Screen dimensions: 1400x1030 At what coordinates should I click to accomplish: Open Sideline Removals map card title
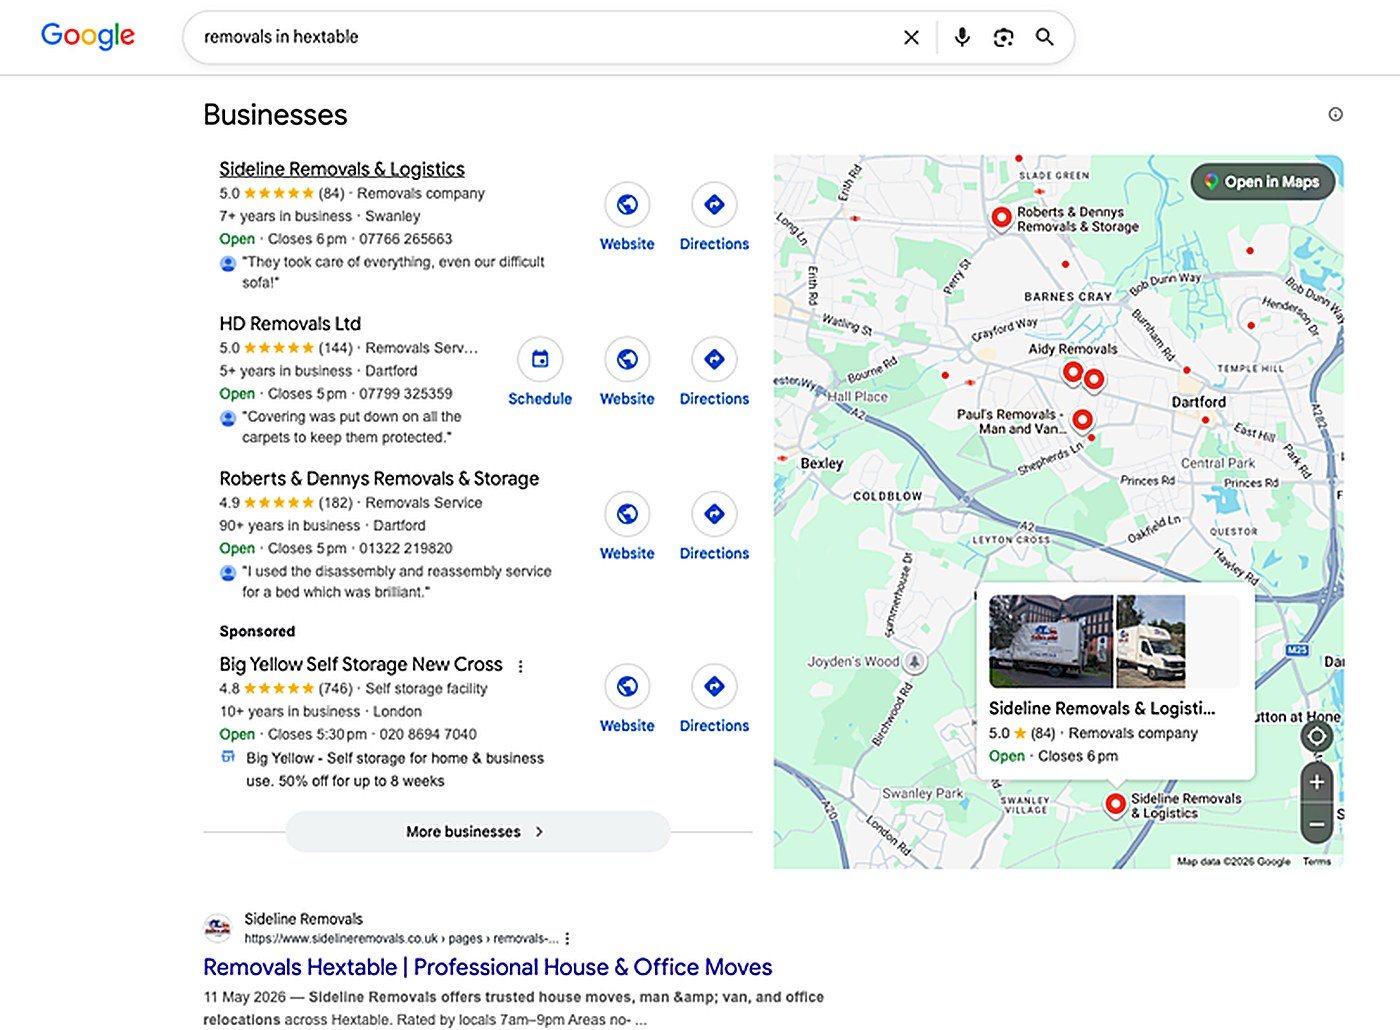[x=1102, y=708]
